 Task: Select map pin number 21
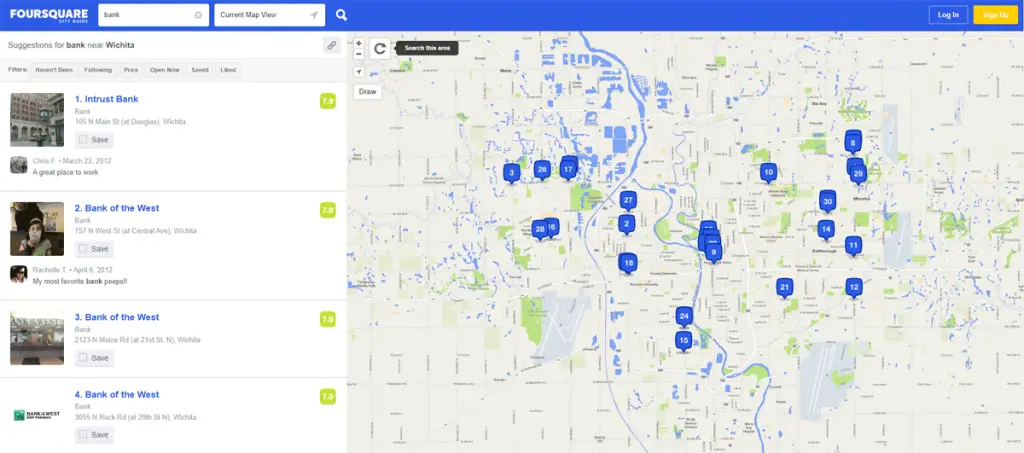coord(784,287)
